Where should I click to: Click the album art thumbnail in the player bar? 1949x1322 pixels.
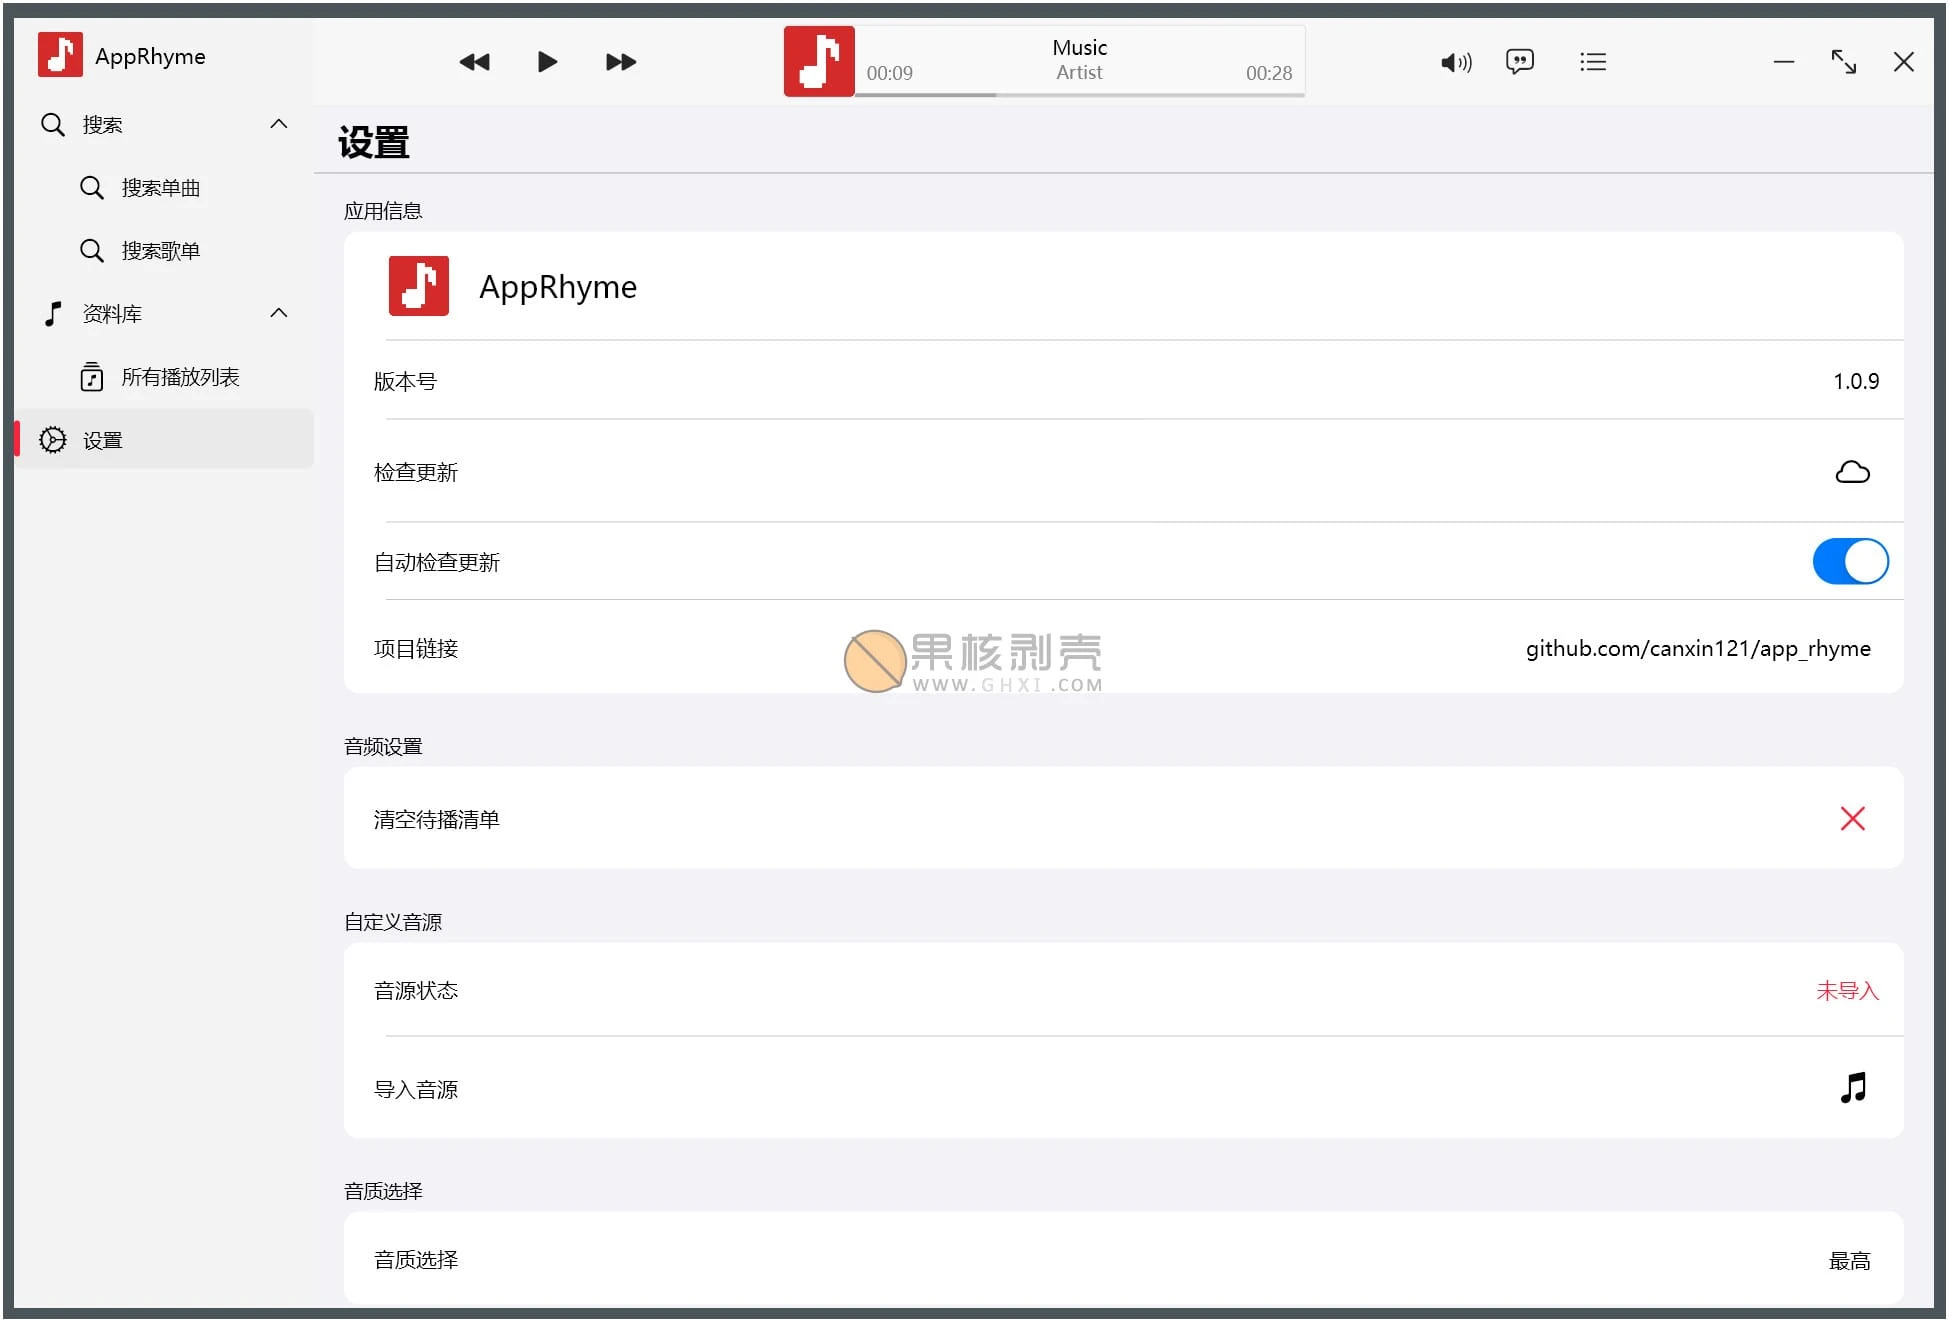click(819, 61)
